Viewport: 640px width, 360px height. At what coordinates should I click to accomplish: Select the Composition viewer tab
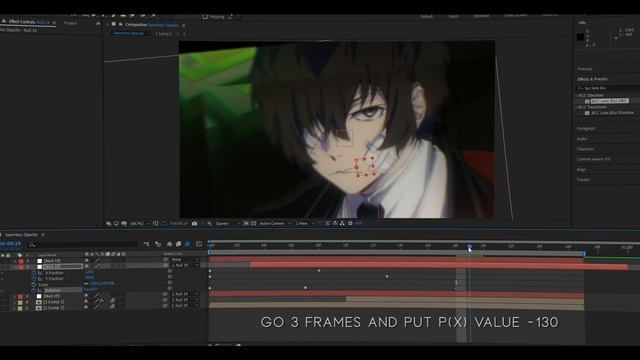pos(151,25)
